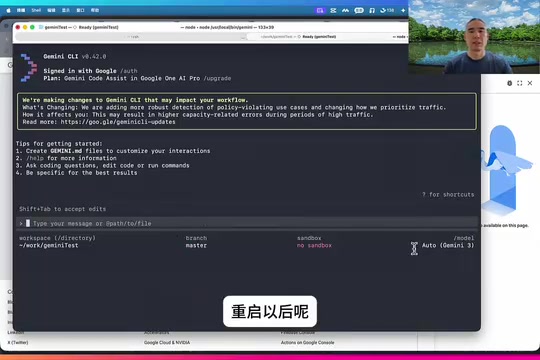Viewport: 540px width, 360px height.
Task: Click the 'Auto (Gemini 3)' model label
Action: coord(448,246)
